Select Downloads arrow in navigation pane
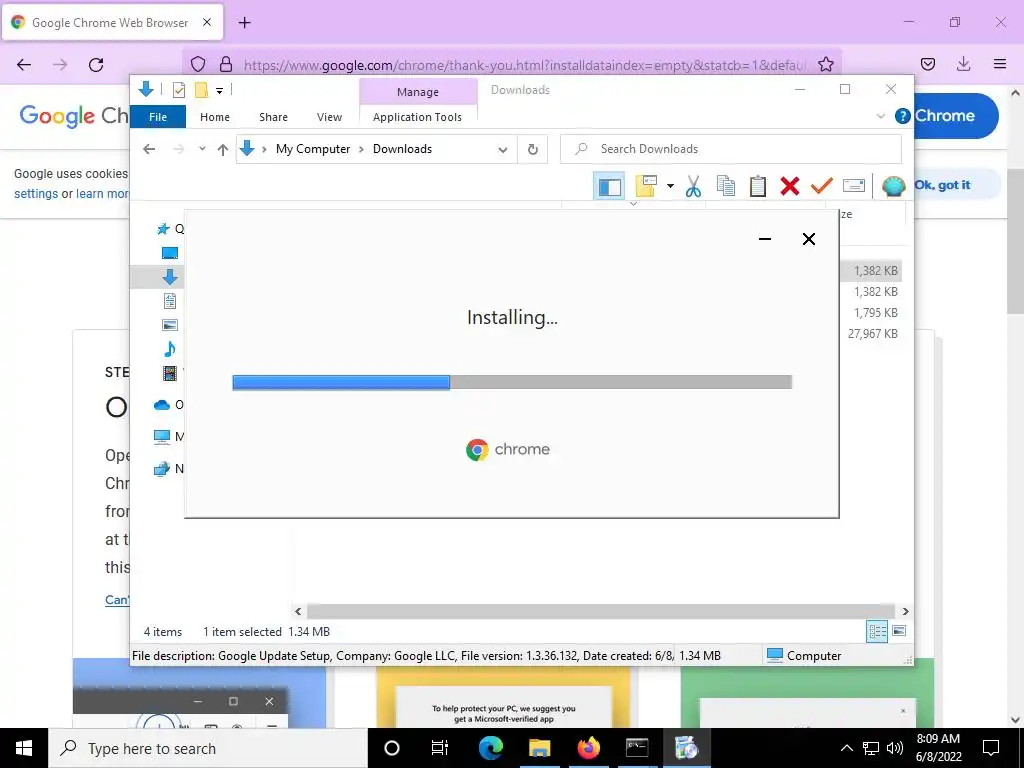Screen dimensions: 1024x768 (170, 277)
